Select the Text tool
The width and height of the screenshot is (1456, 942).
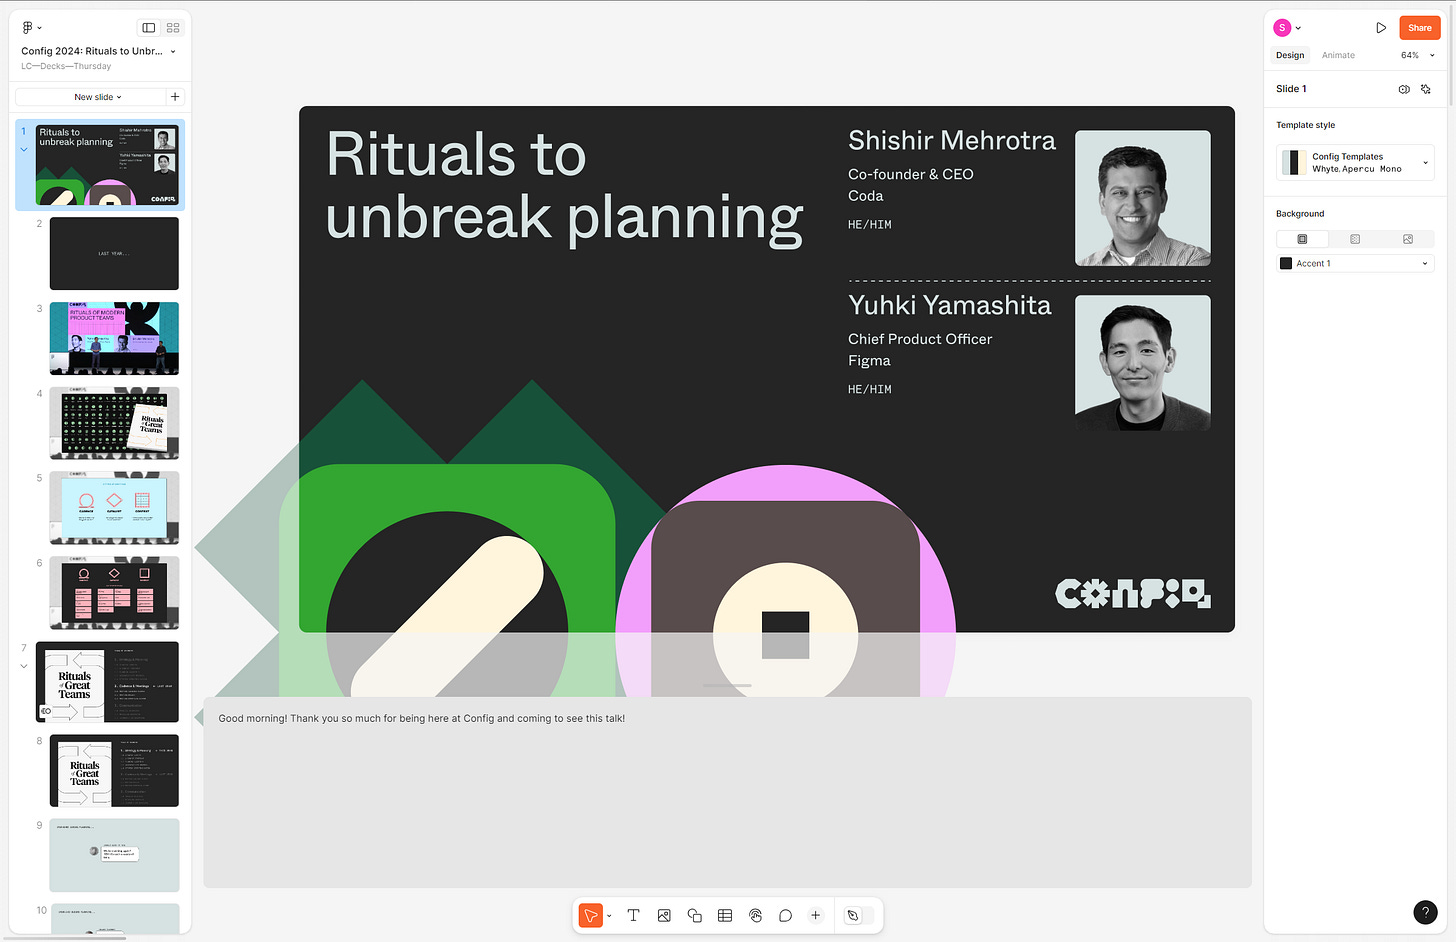(633, 915)
